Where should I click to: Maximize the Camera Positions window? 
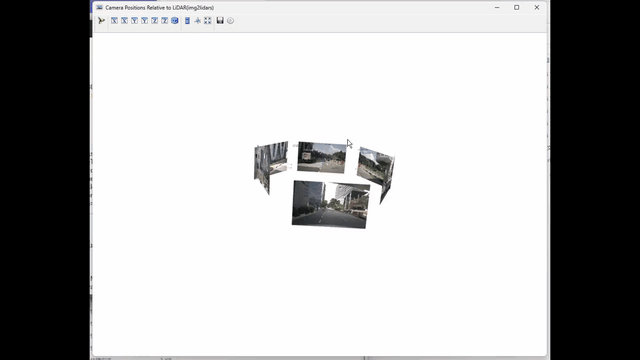(516, 7)
